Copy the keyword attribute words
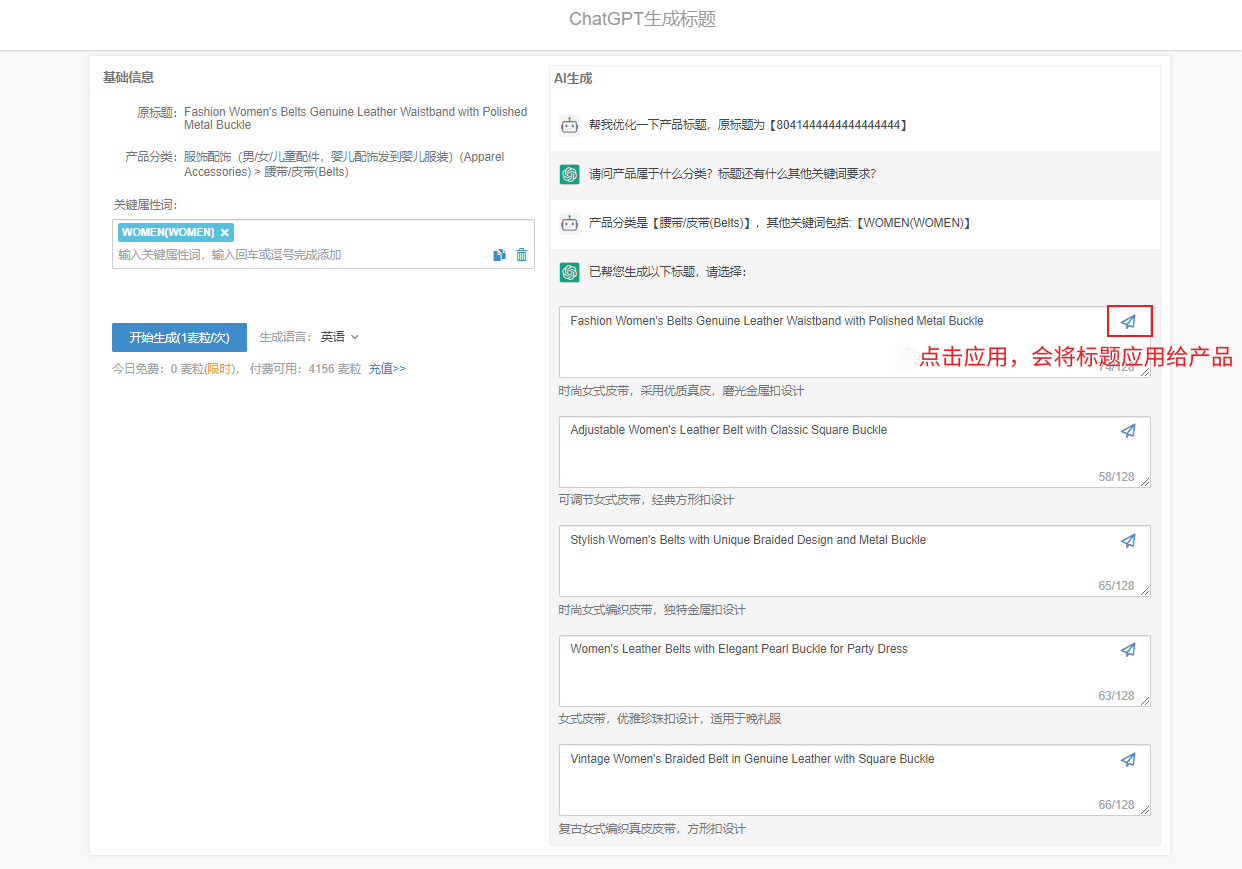Viewport: 1242px width, 869px height. coord(499,254)
